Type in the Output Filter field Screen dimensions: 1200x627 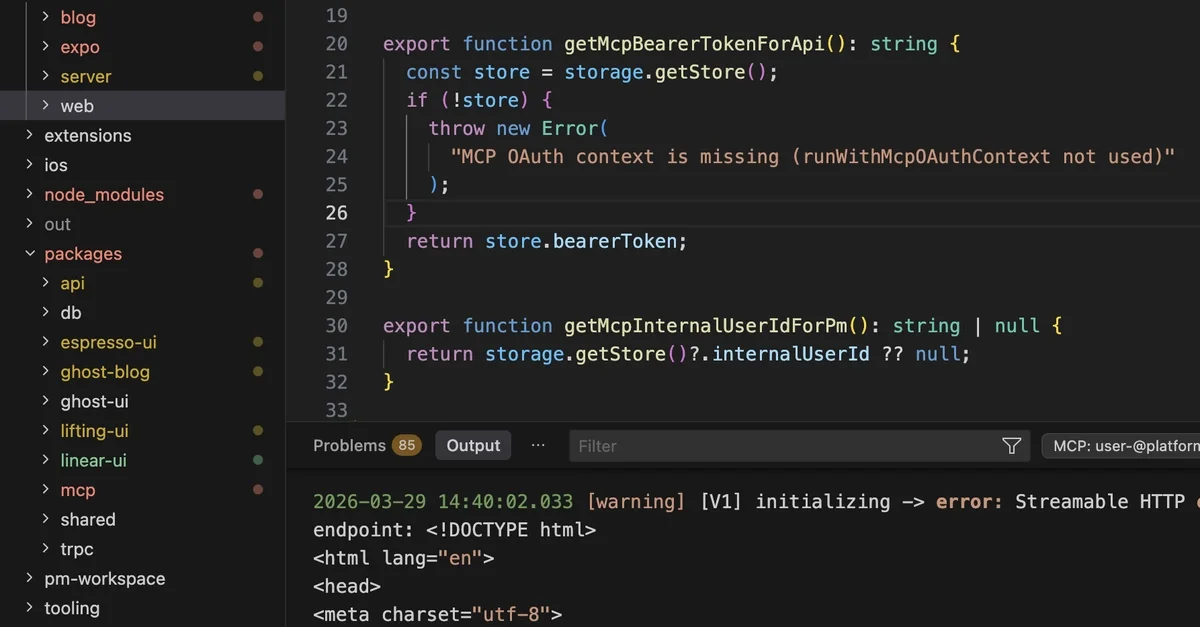pos(780,446)
